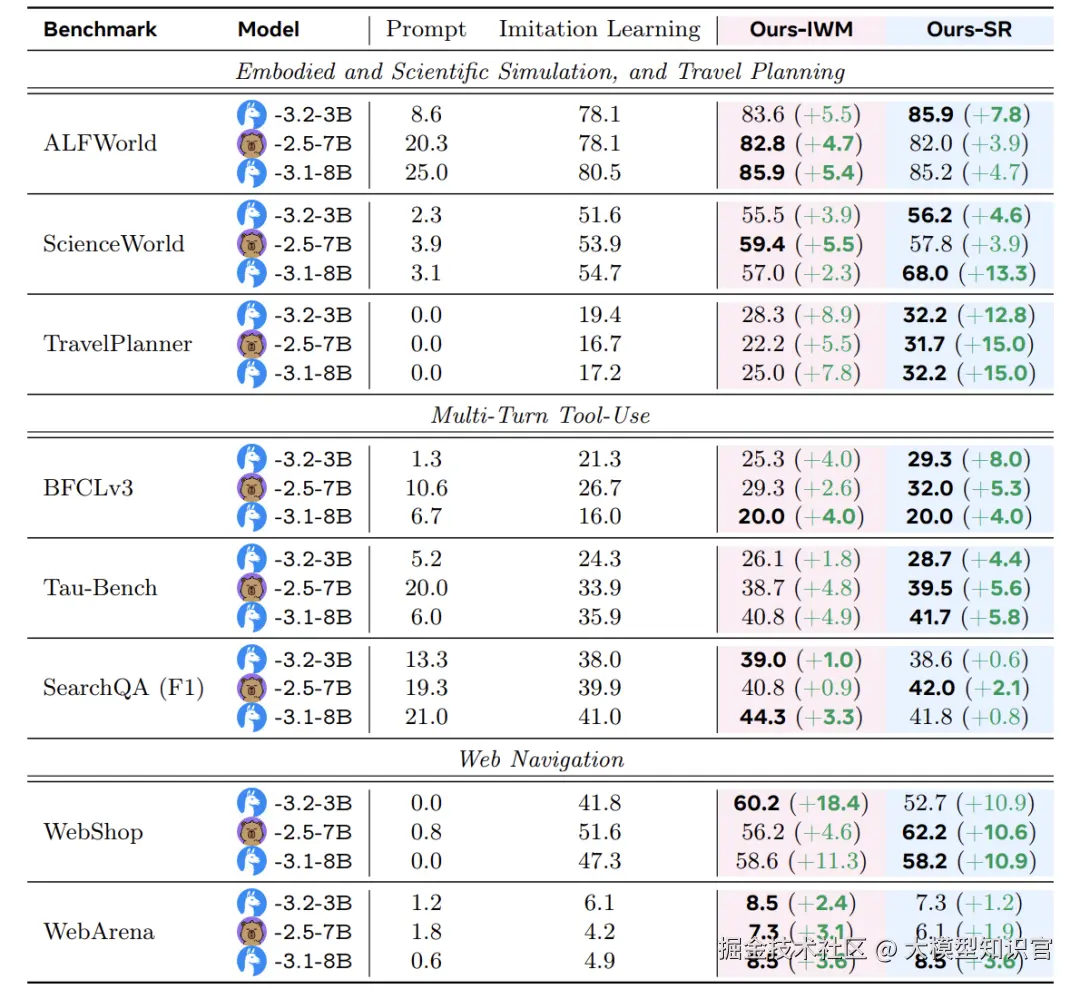Click the "8.5 (+2.4)" WebArena cell
This screenshot has height=989, width=1080.
point(801,903)
